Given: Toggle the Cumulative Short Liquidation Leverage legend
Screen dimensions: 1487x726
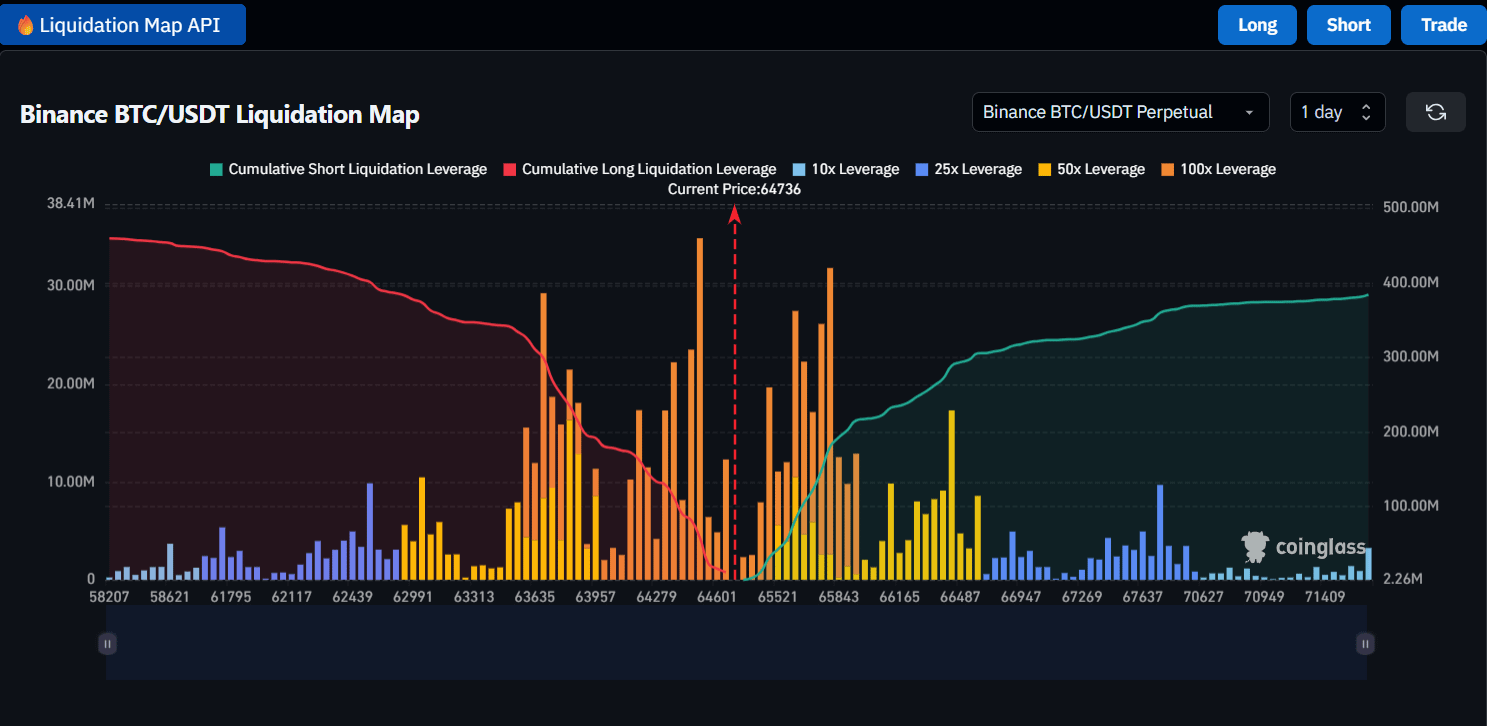Looking at the screenshot, I should click(348, 169).
